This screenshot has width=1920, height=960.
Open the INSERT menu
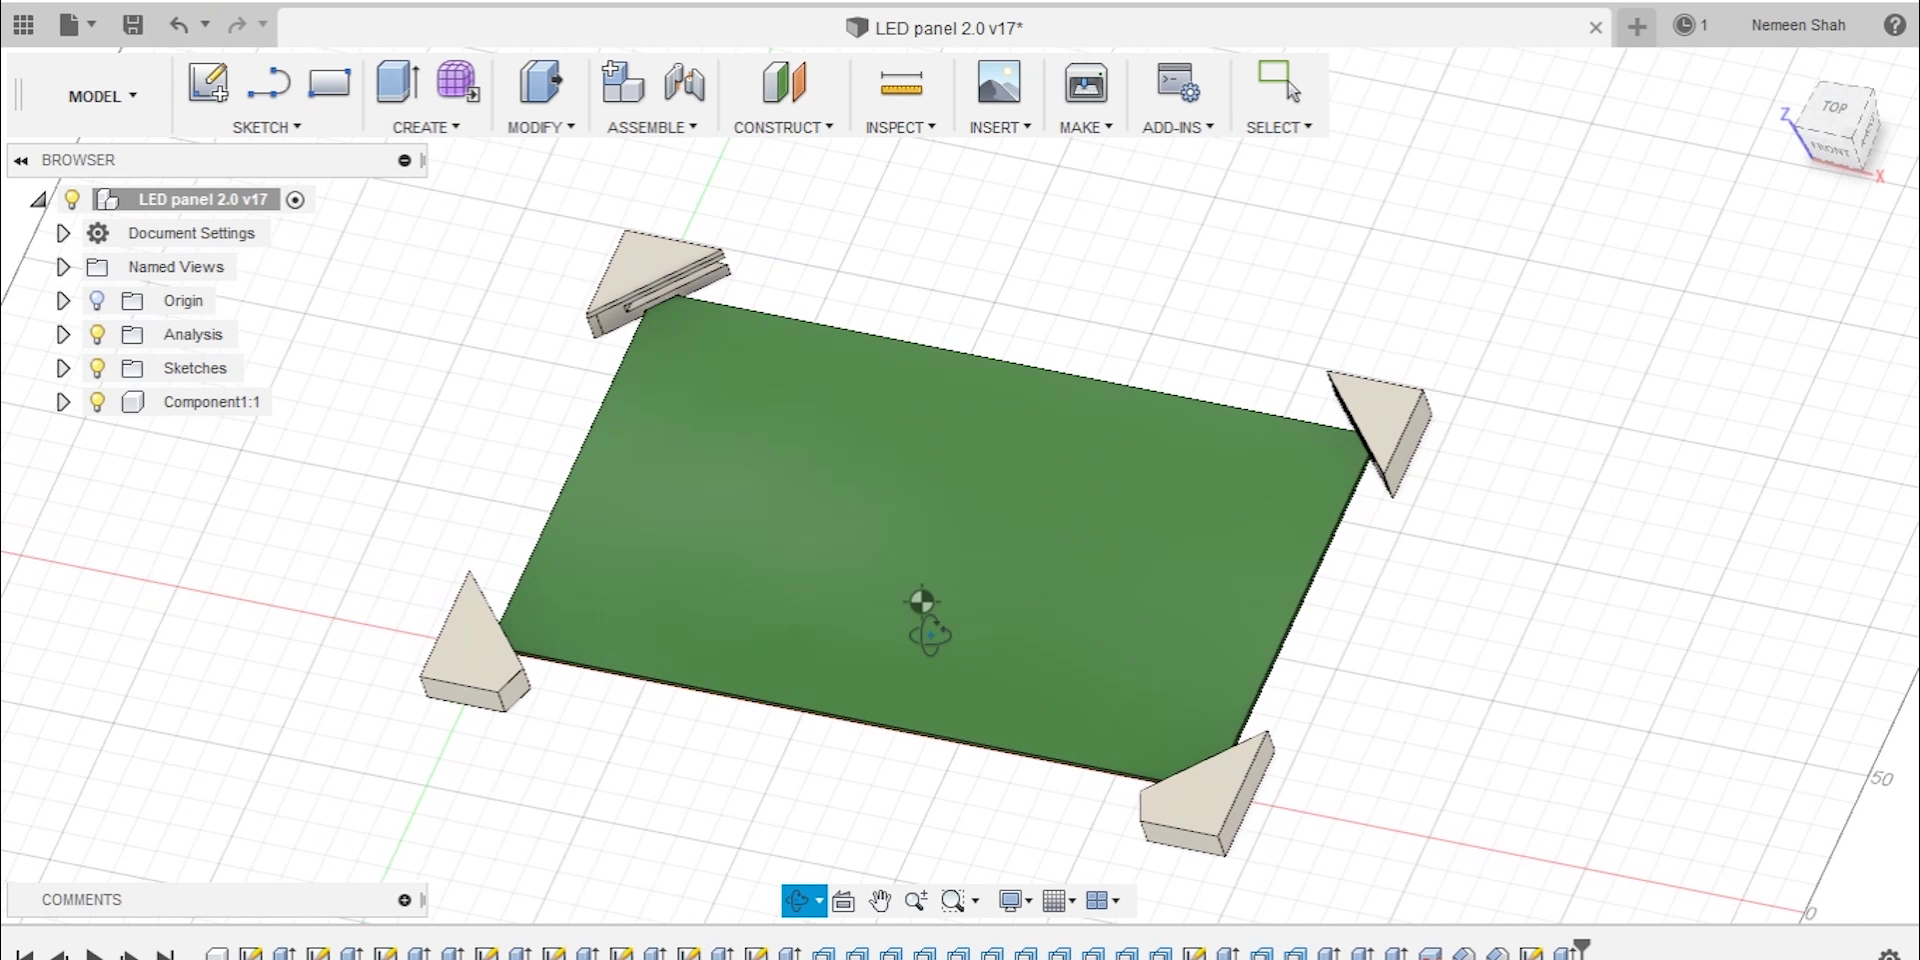coord(1000,127)
